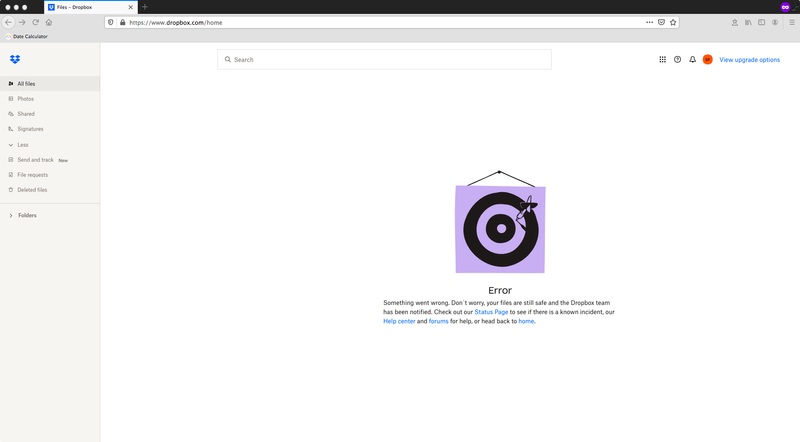
Task: Open page actions three-dot menu in address bar
Action: point(648,22)
